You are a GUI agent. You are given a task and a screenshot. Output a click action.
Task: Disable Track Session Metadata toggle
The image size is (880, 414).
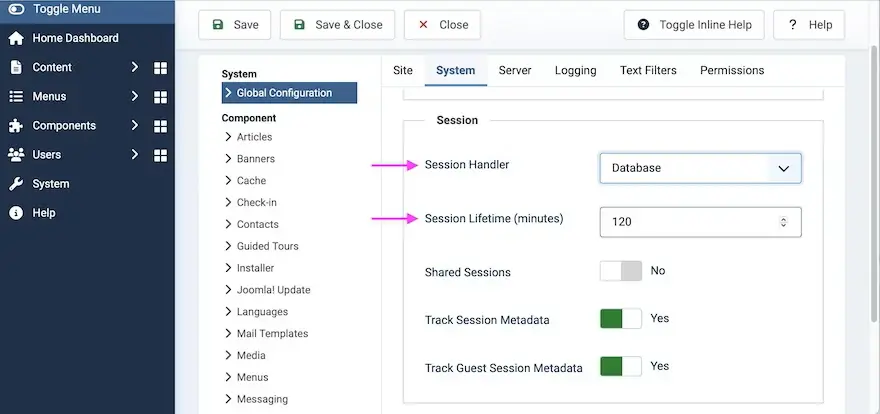pyautogui.click(x=620, y=319)
